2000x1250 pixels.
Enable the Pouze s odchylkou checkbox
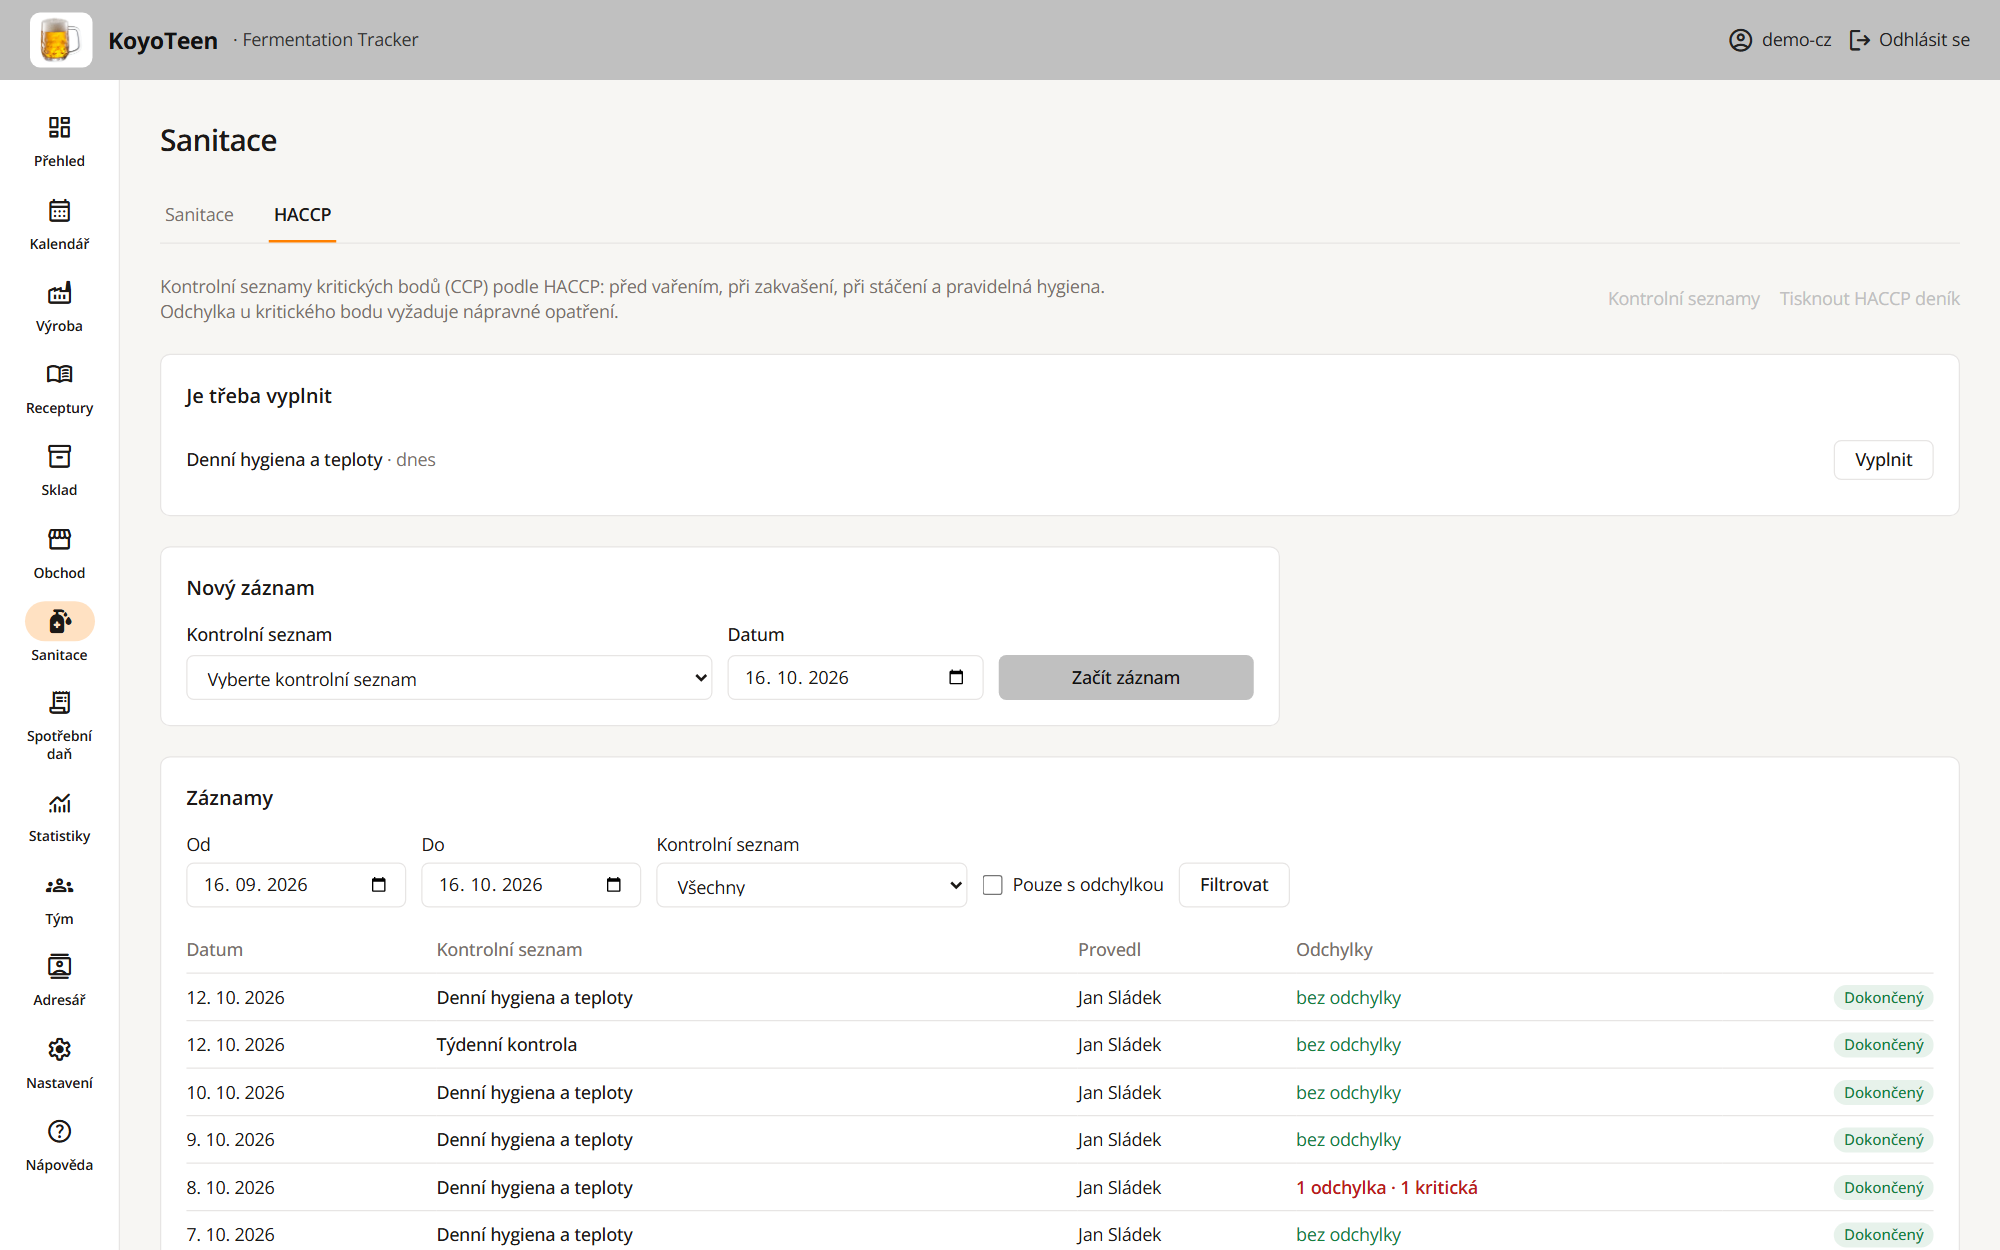[x=992, y=885]
